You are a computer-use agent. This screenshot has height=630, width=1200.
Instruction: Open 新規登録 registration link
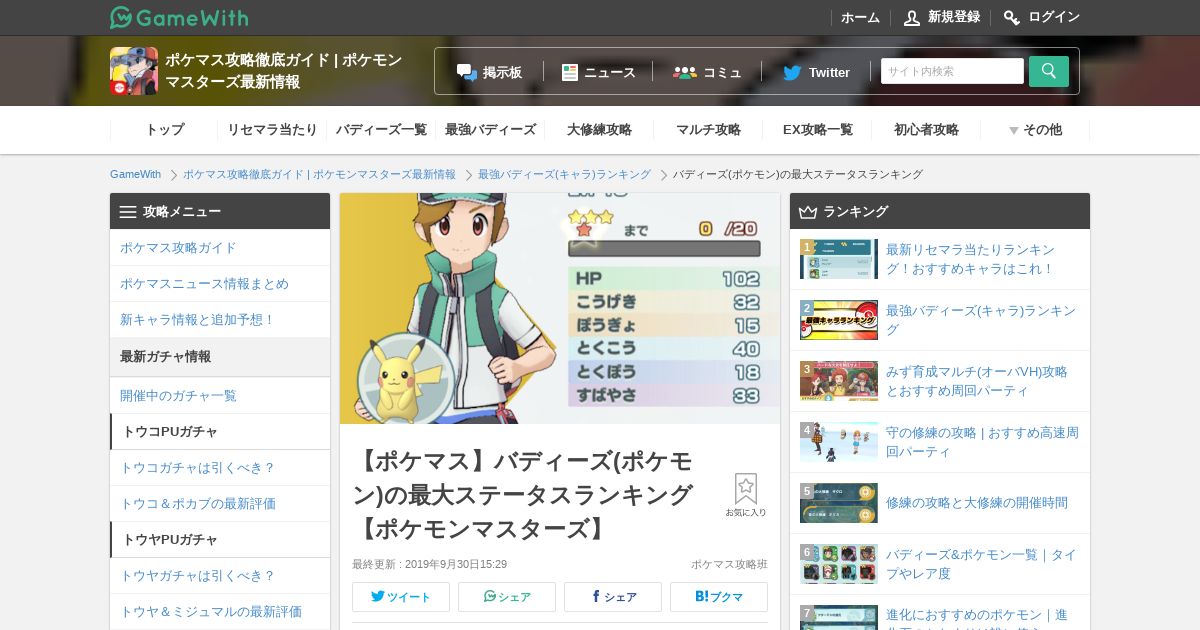pyautogui.click(x=954, y=17)
